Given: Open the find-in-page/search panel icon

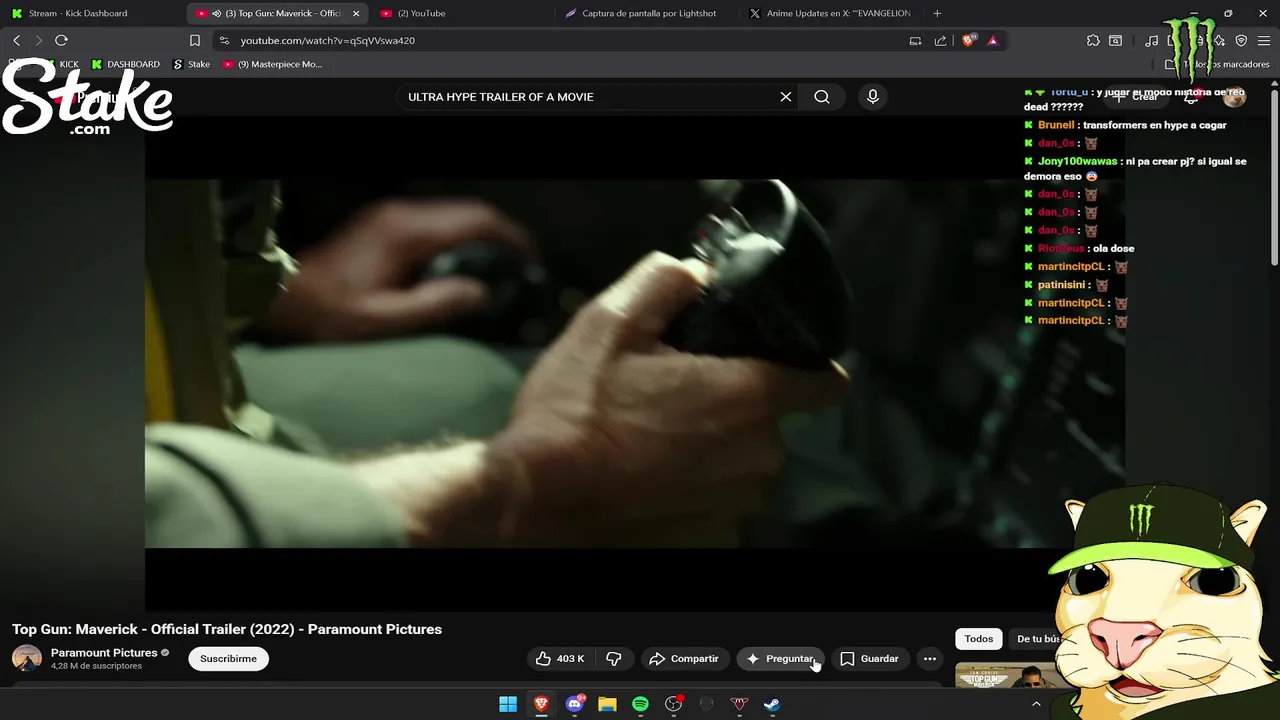Looking at the screenshot, I should [1115, 41].
